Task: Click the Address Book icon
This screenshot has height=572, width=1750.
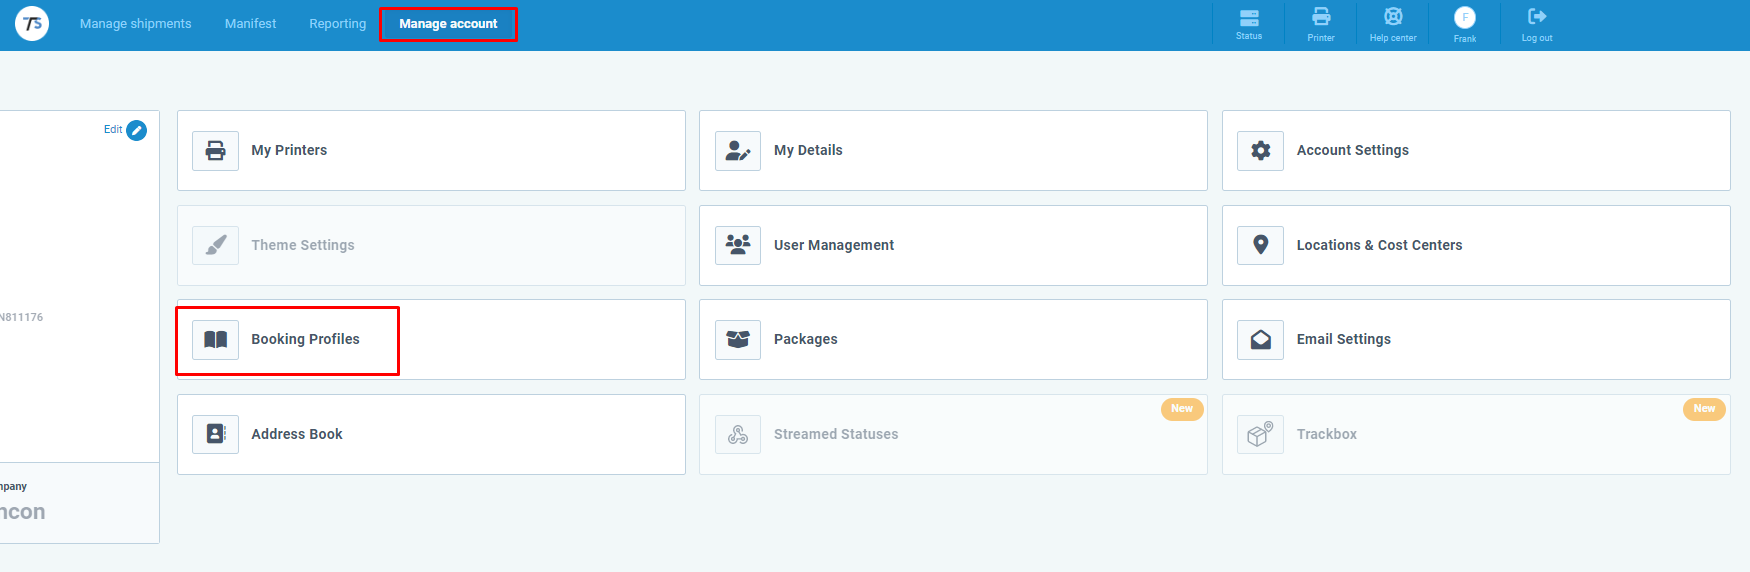Action: [216, 434]
